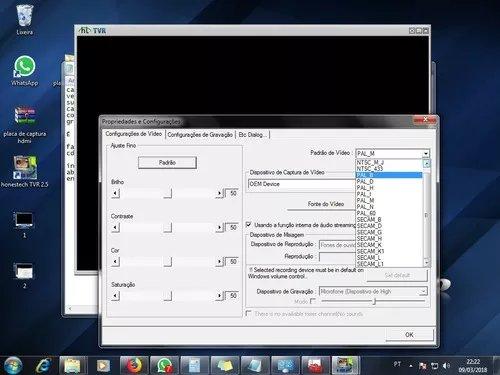Open the honestech TVR 2.5 desktop shortcut

point(25,171)
